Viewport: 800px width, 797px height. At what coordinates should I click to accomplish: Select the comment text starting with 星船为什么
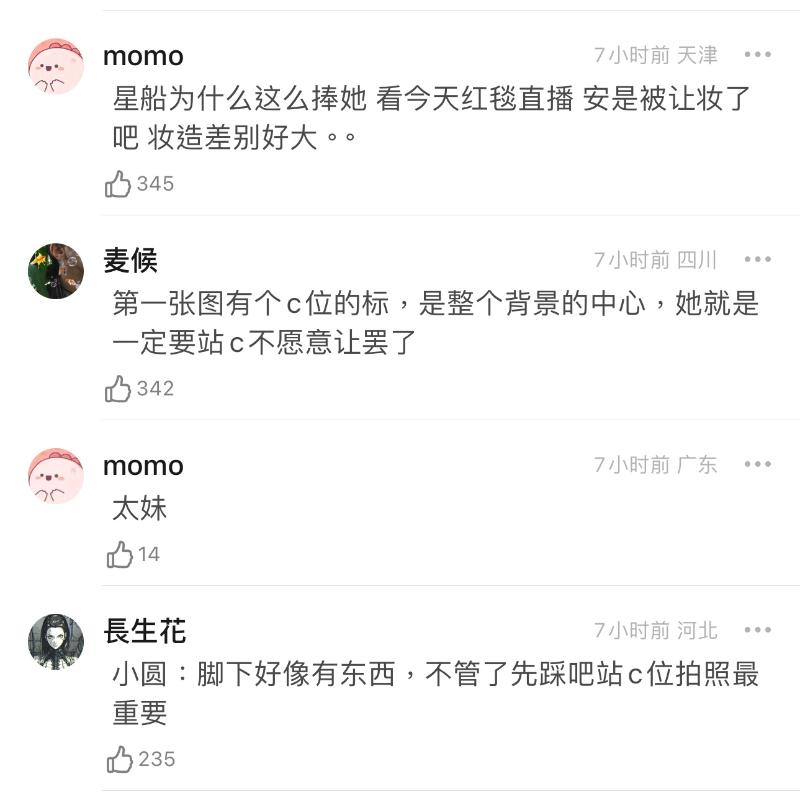point(430,117)
